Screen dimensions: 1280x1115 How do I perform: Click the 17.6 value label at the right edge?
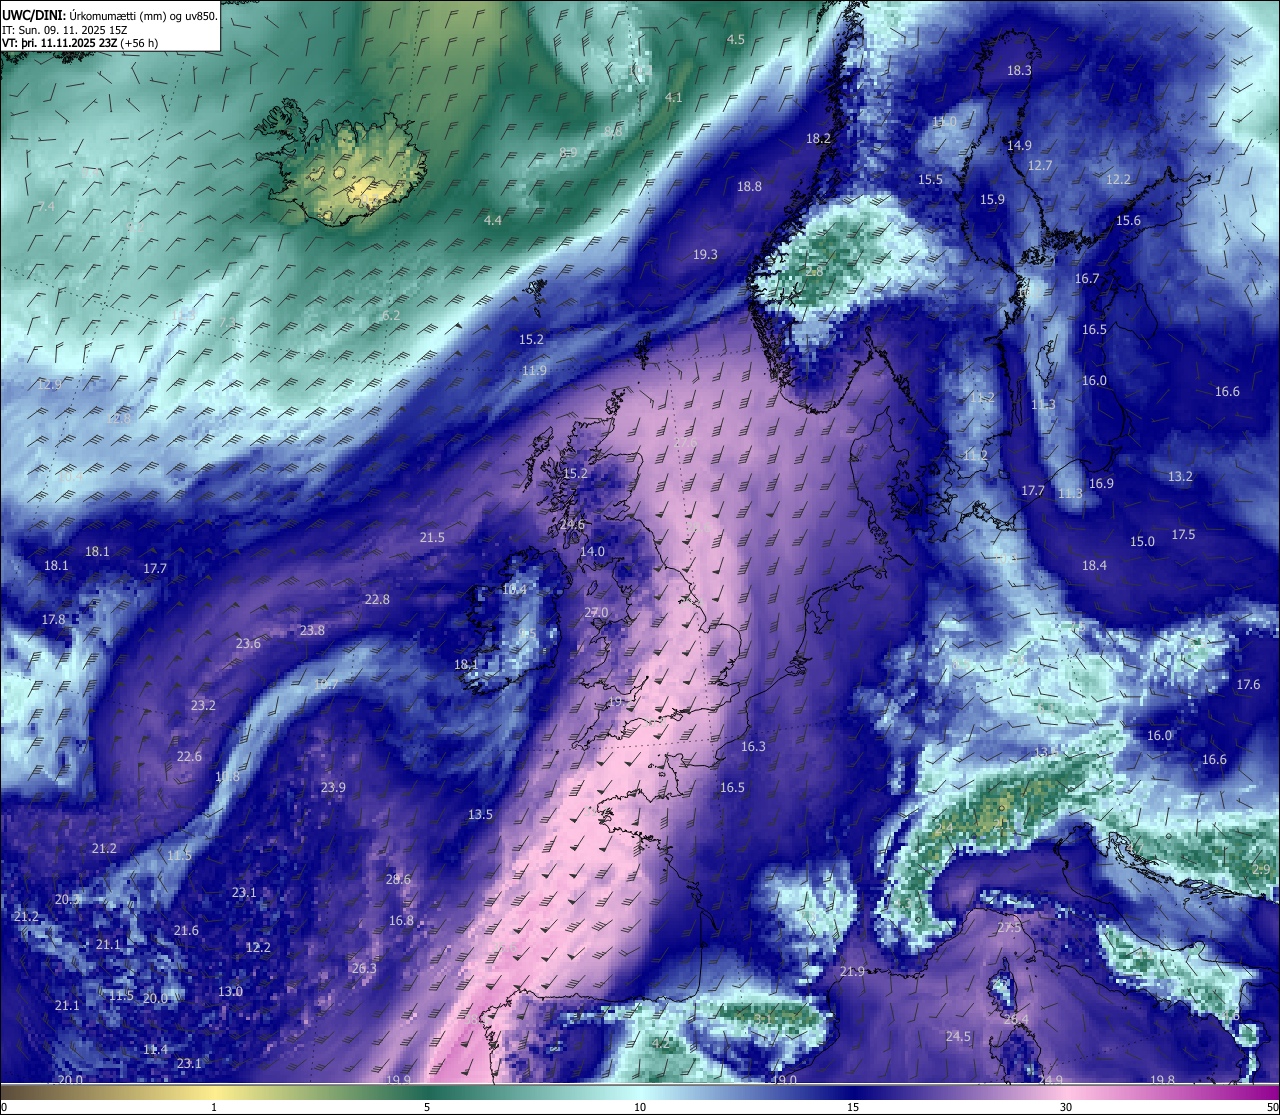(x=1248, y=685)
